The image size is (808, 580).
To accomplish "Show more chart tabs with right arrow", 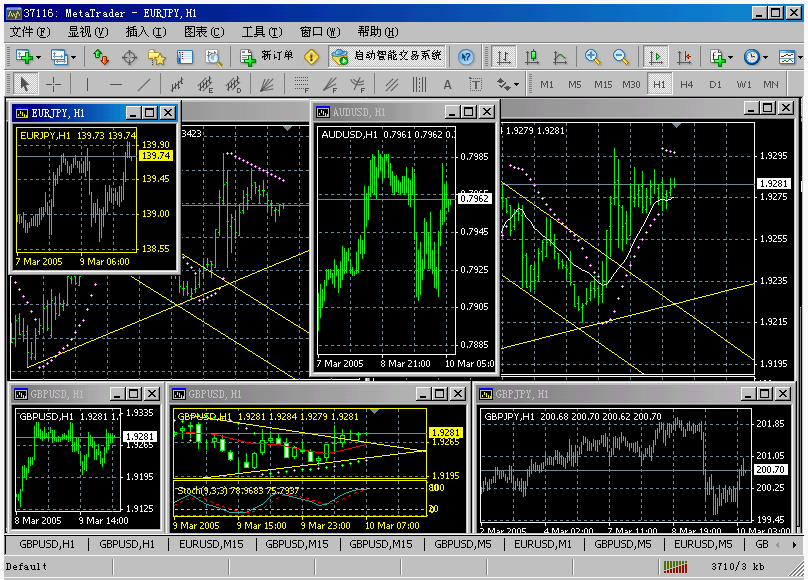I will click(794, 544).
